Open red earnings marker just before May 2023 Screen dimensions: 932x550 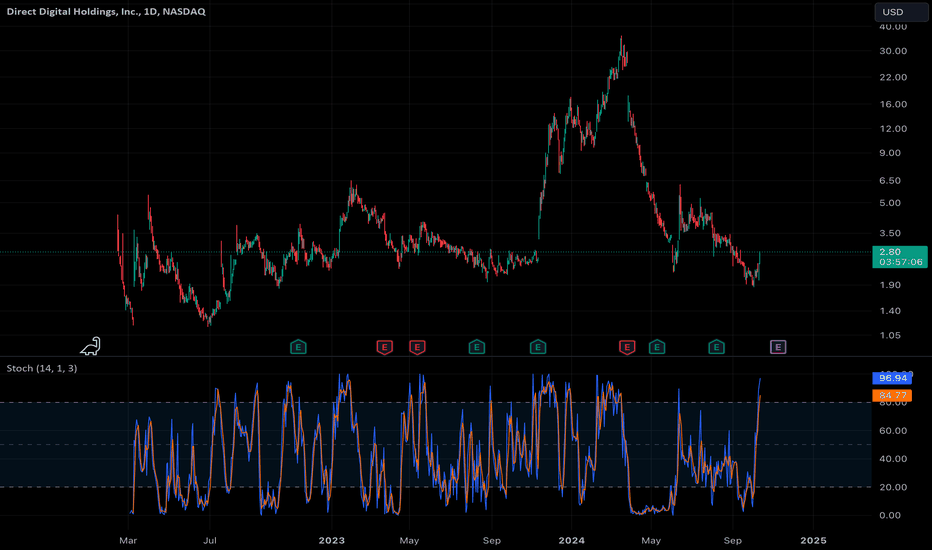tap(417, 347)
